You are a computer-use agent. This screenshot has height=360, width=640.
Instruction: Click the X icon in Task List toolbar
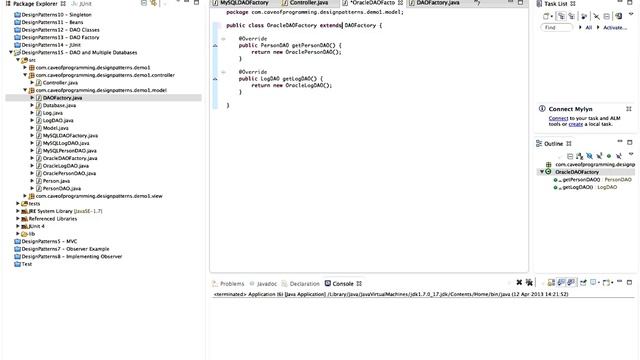596,16
